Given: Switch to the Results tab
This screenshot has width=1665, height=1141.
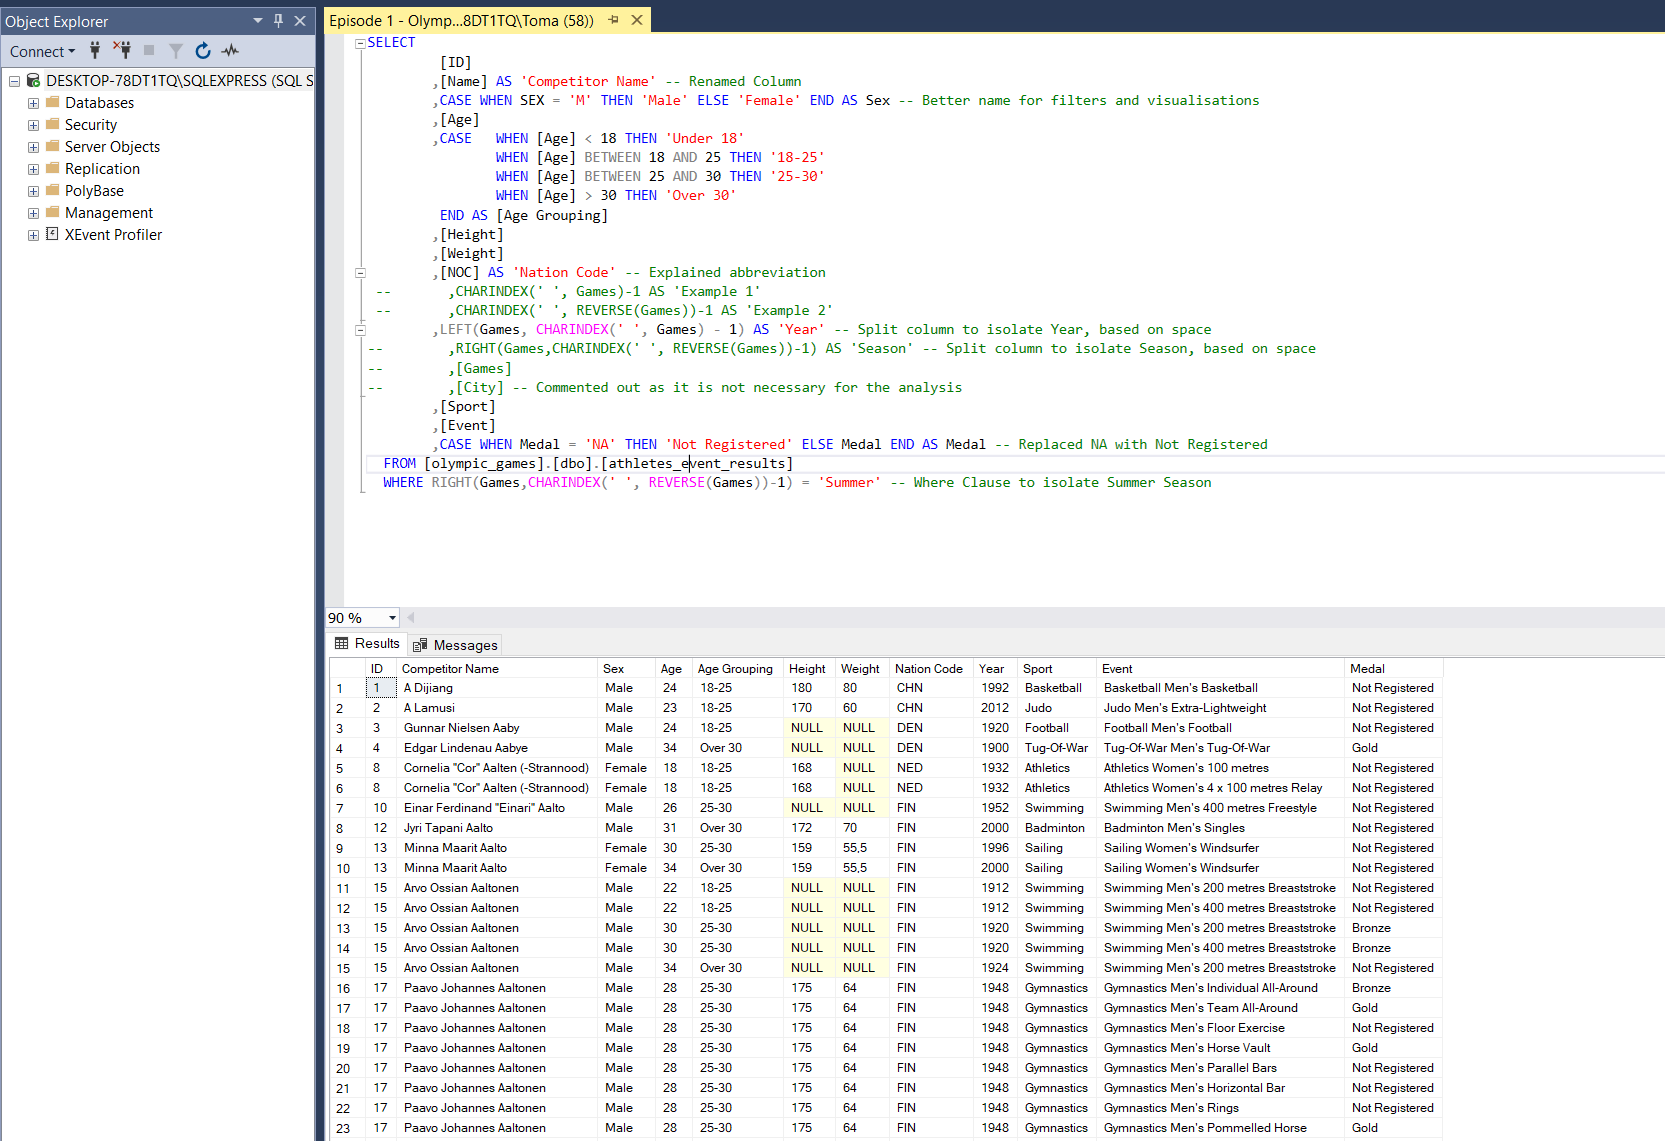Looking at the screenshot, I should pyautogui.click(x=367, y=644).
